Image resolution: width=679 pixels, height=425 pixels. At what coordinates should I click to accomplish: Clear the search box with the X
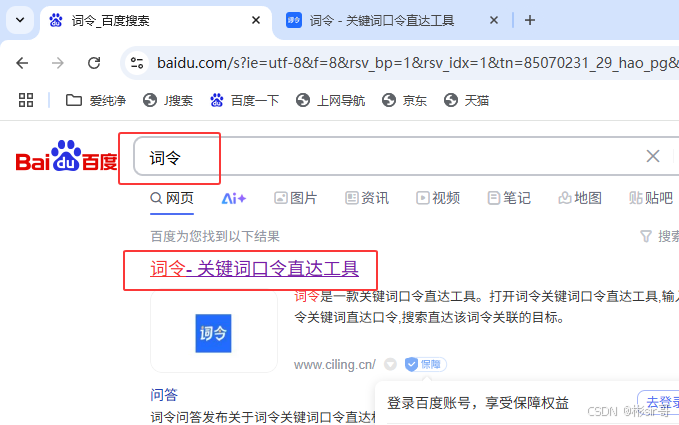point(653,156)
